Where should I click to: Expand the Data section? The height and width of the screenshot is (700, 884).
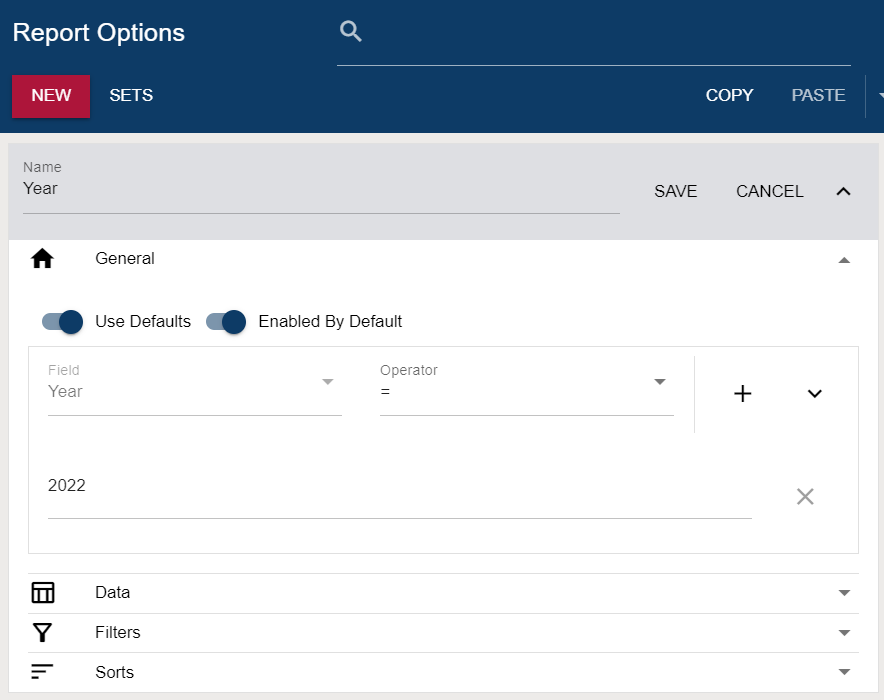pos(844,592)
